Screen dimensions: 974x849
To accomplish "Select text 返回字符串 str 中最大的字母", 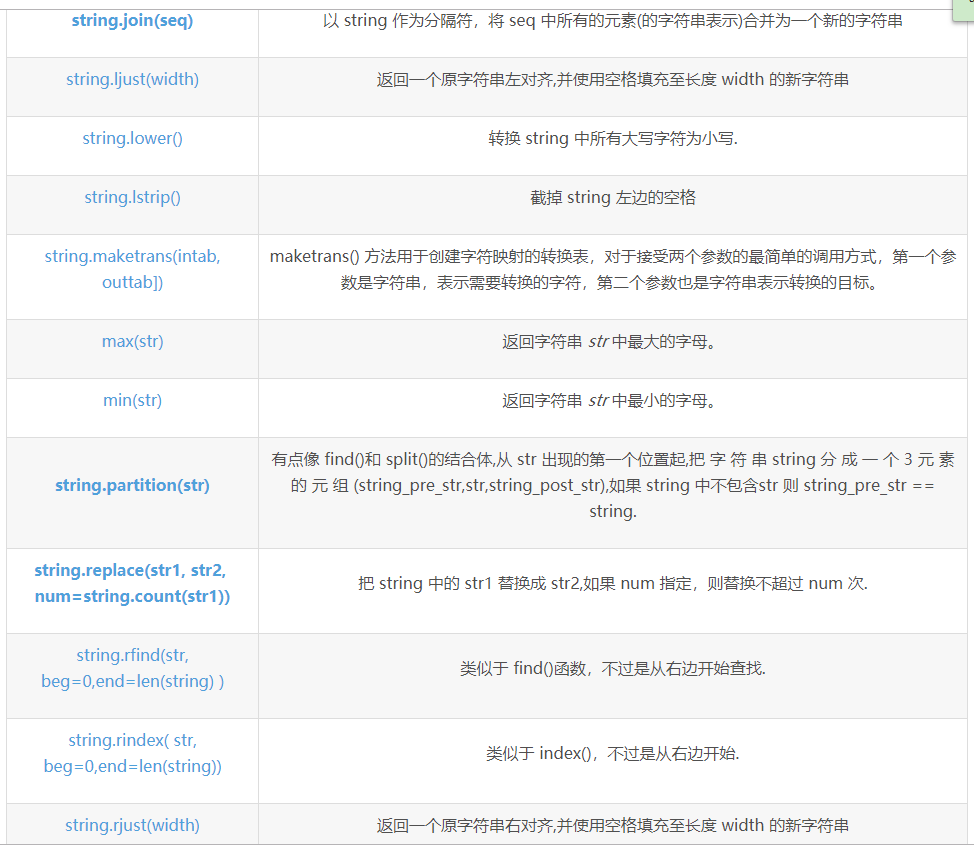I will click(x=609, y=341).
